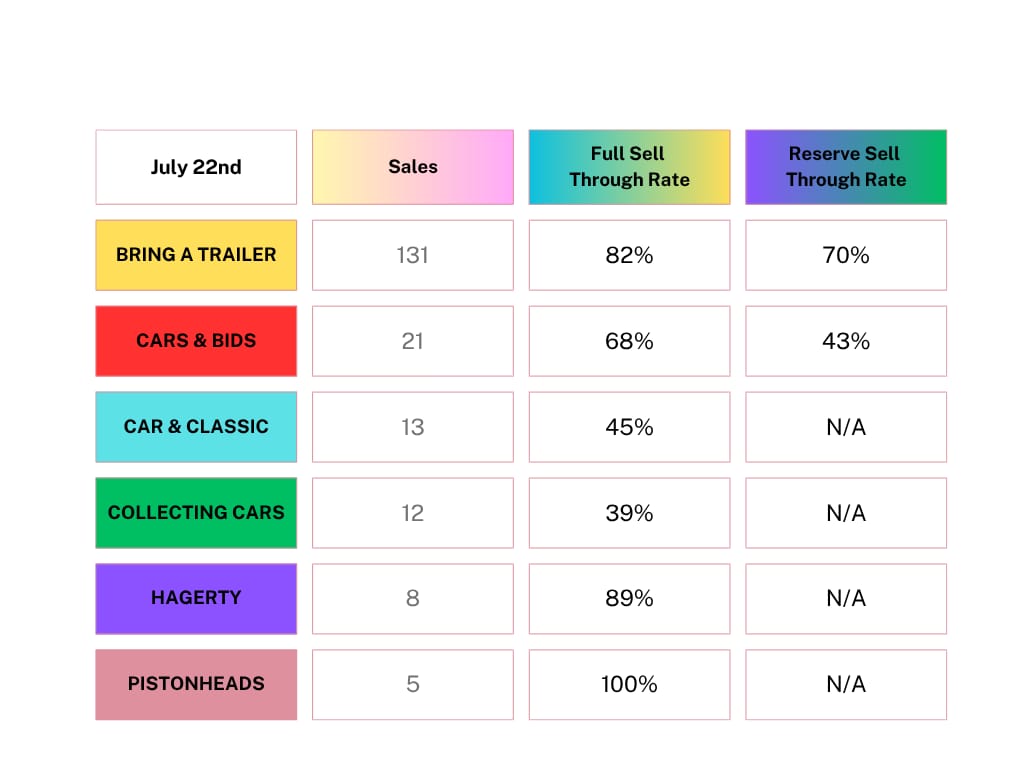Screen dimensions: 1024x768
Task: Click the Full Sell Through Rate header
Action: [x=630, y=167]
